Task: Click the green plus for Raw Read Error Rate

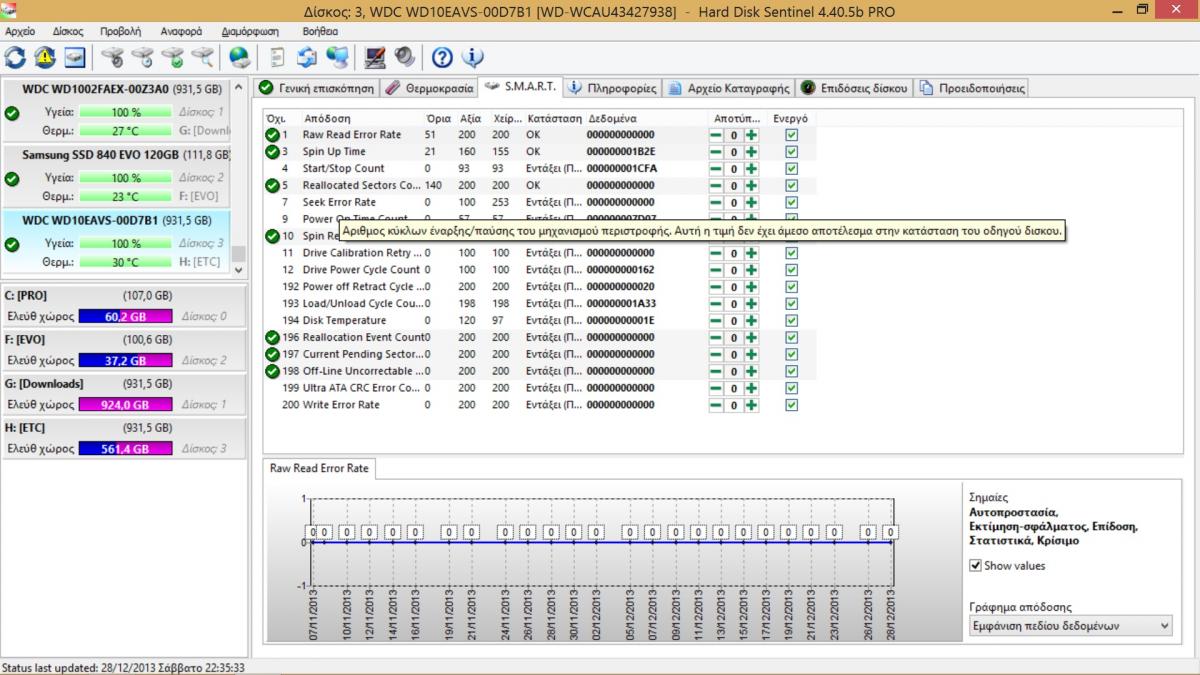Action: pos(751,135)
